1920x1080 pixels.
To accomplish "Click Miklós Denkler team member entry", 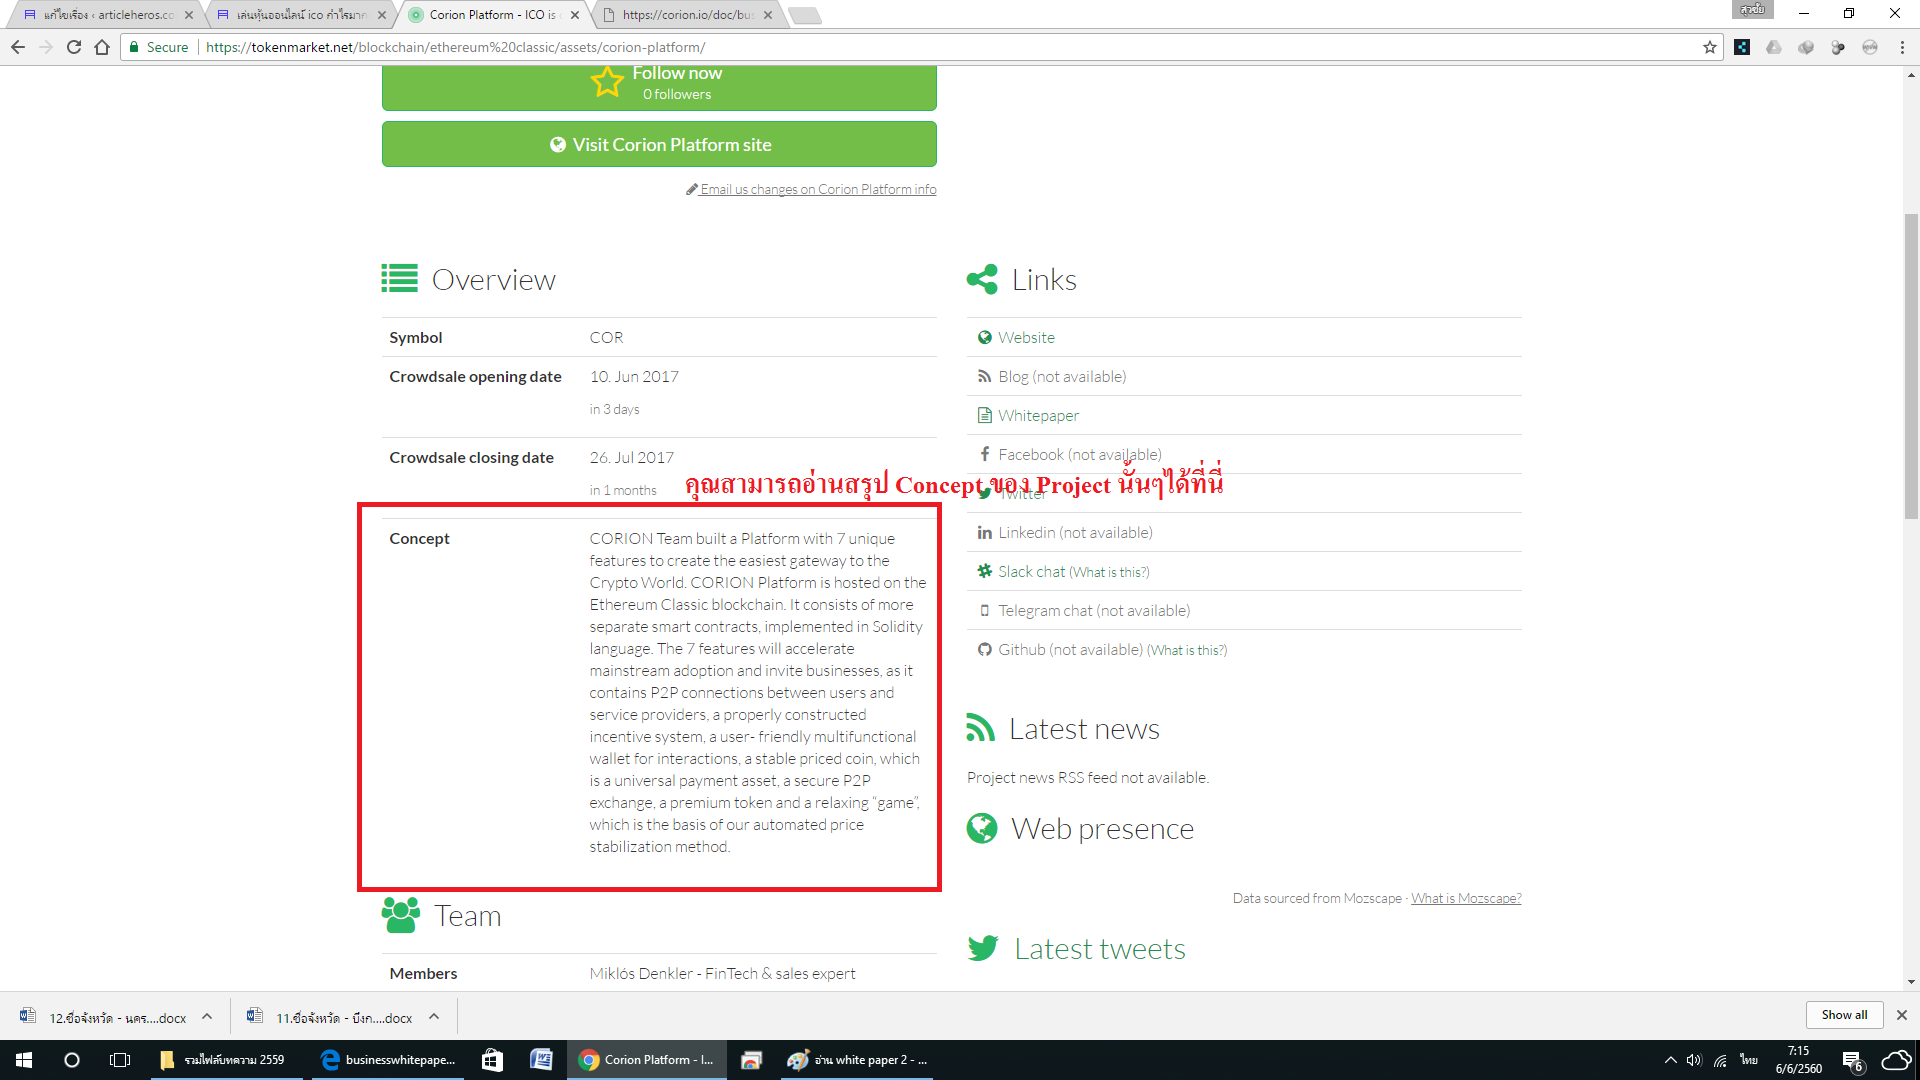I will 722,973.
